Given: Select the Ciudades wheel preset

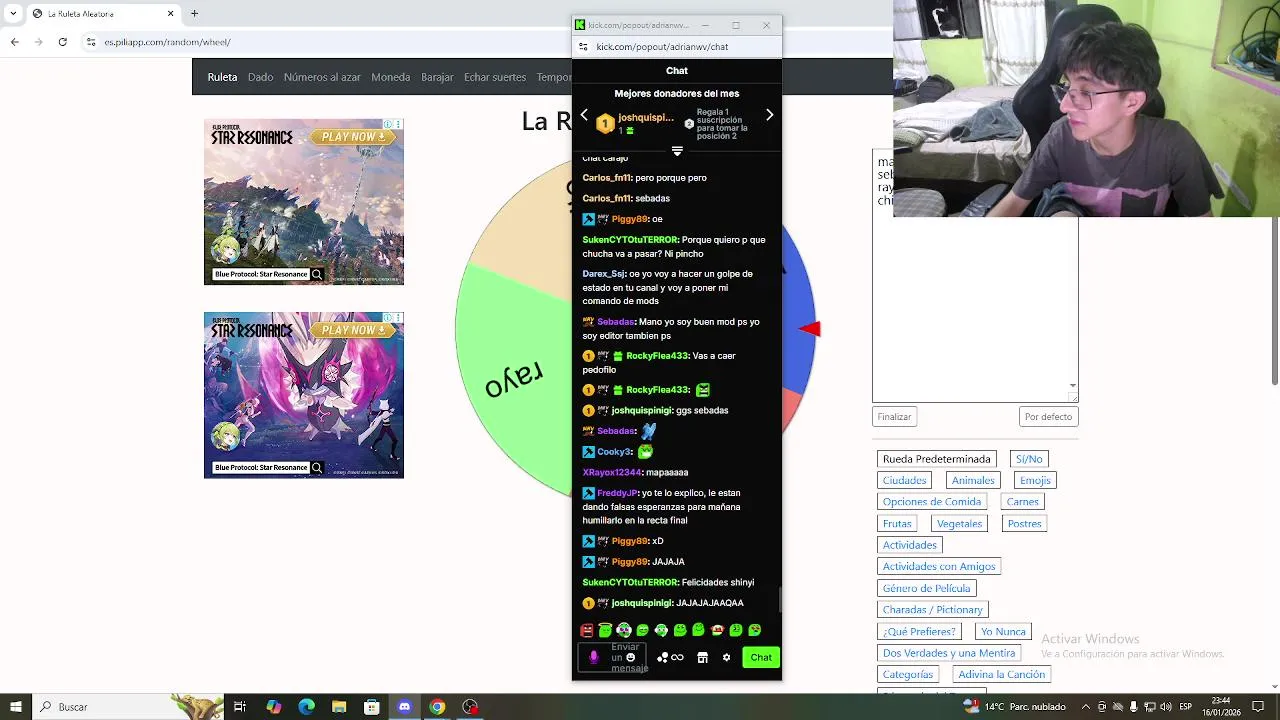Looking at the screenshot, I should pyautogui.click(x=904, y=481).
